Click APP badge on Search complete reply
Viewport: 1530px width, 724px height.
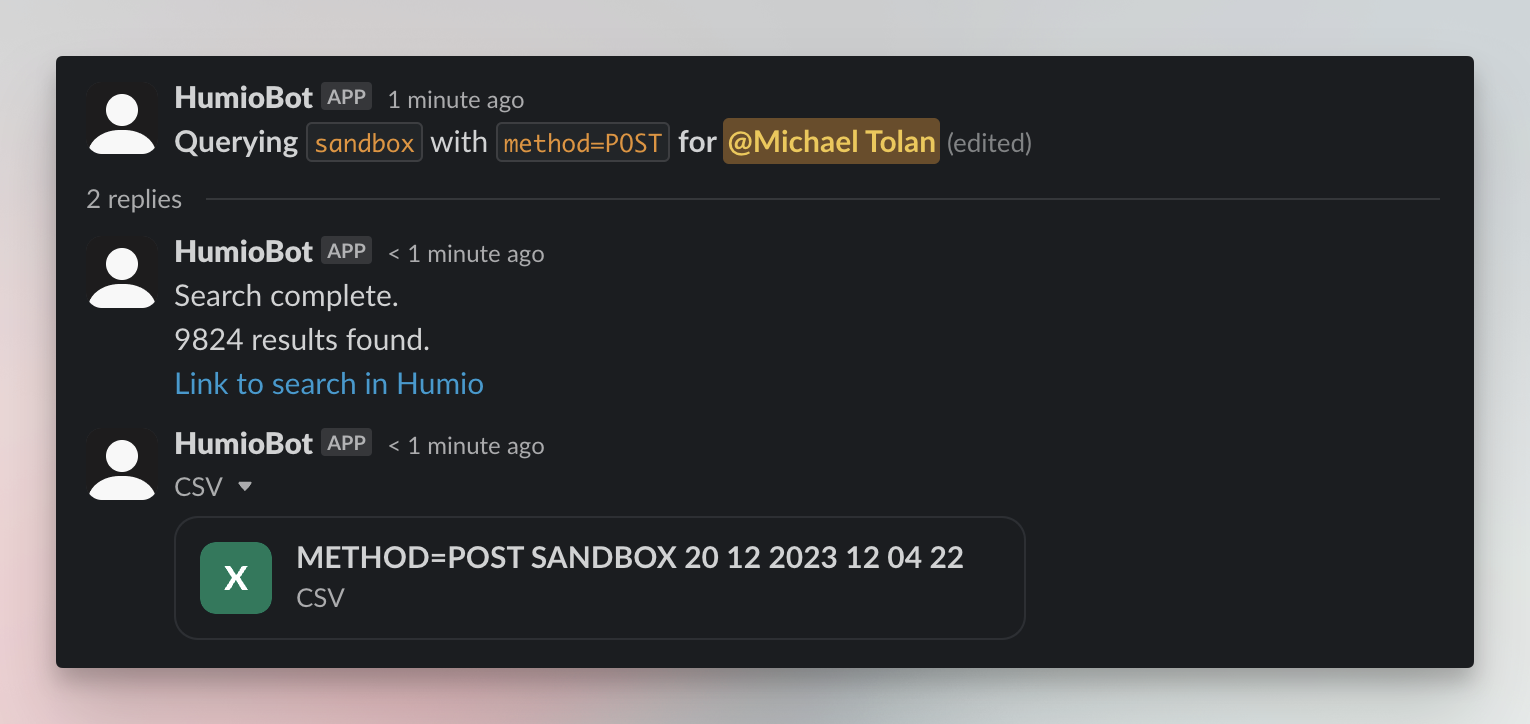(347, 251)
